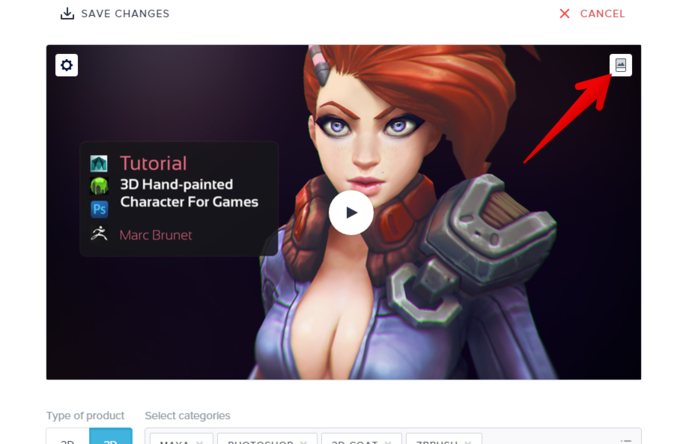This screenshot has height=444, width=686.
Task: Click the Select categories label
Action: click(187, 416)
